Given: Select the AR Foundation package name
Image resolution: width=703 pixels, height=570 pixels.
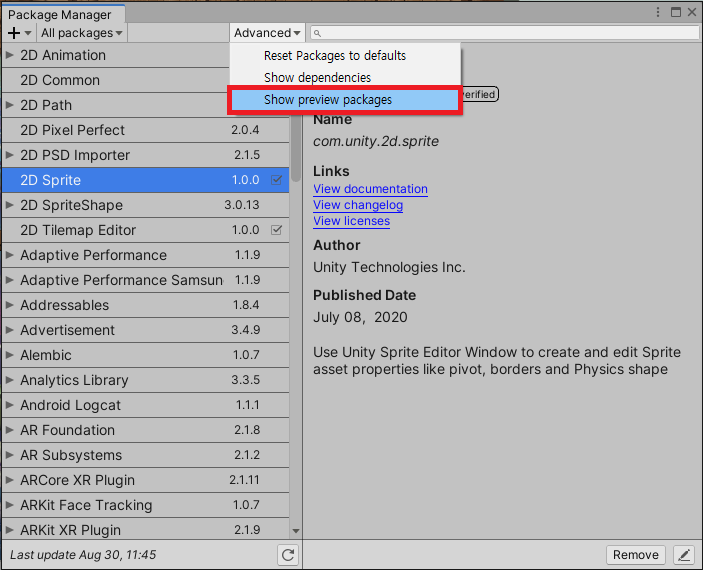Looking at the screenshot, I should tap(67, 430).
